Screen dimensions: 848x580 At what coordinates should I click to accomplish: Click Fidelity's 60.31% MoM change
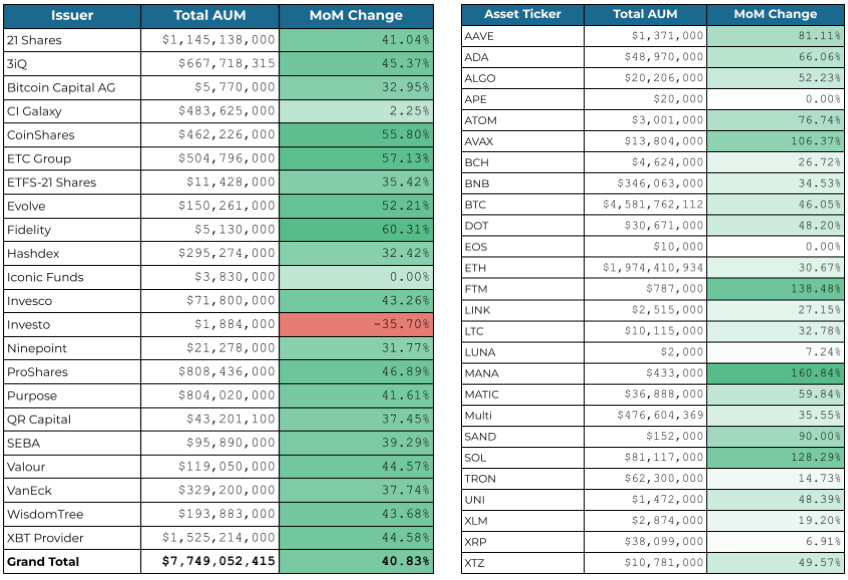[356, 230]
